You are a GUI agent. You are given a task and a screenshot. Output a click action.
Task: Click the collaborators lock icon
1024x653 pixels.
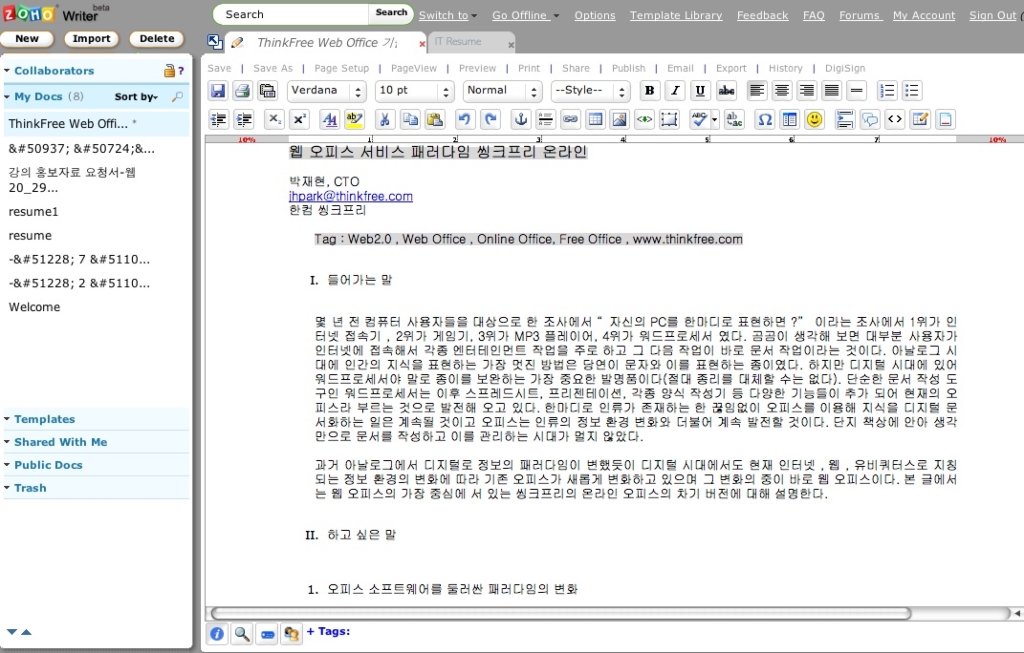(169, 71)
